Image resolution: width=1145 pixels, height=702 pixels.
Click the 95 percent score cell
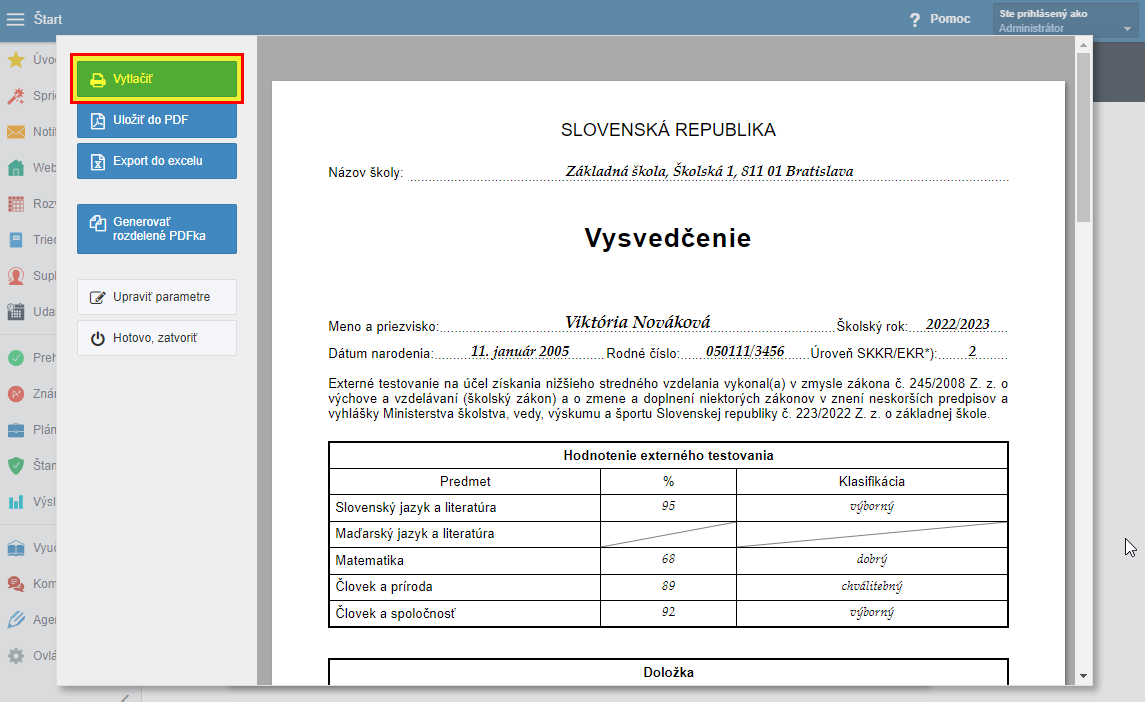[668, 506]
